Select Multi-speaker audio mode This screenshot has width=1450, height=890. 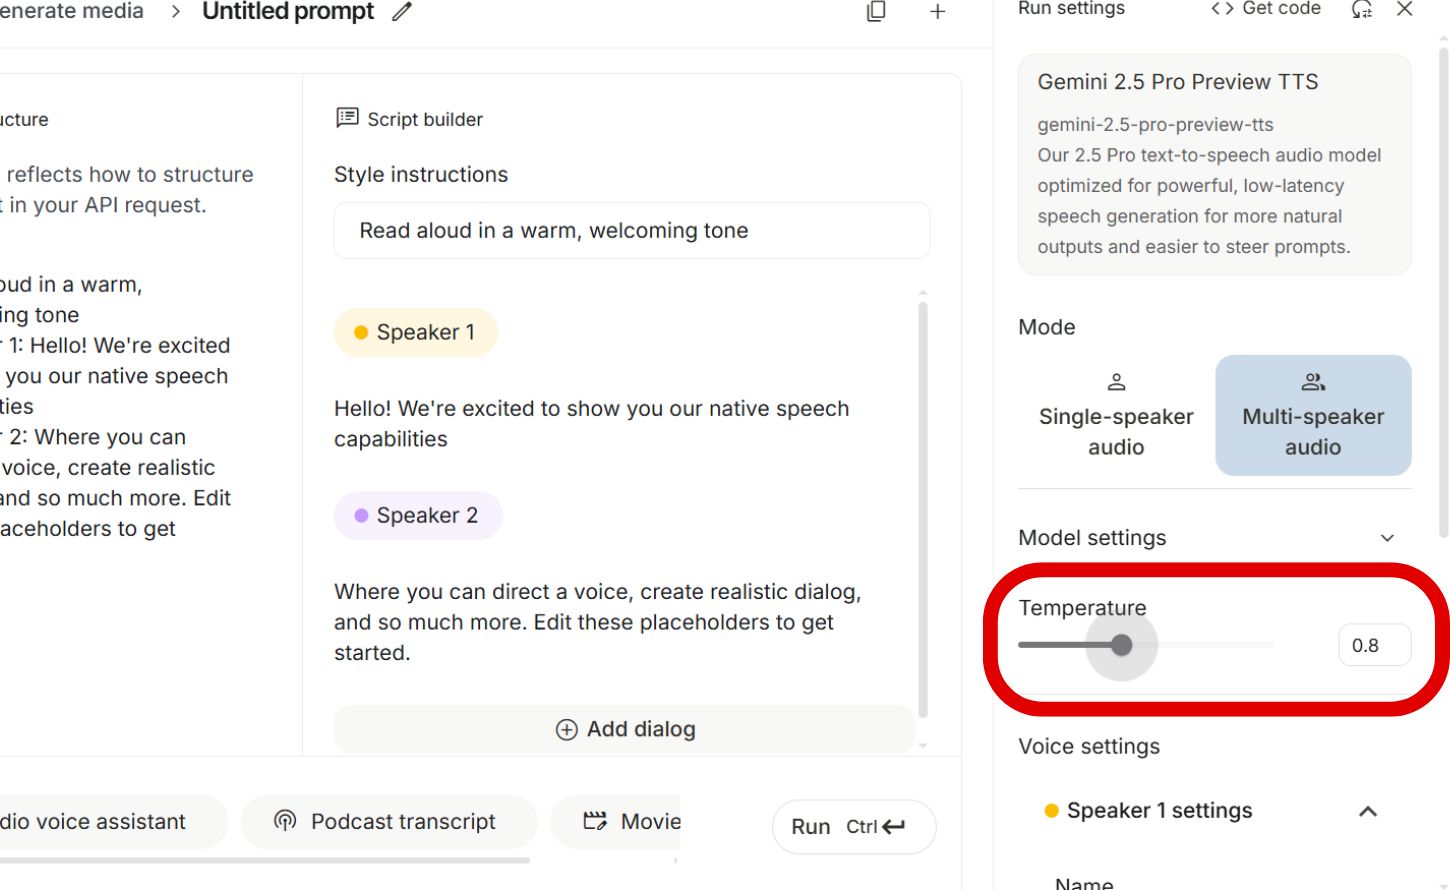point(1312,415)
